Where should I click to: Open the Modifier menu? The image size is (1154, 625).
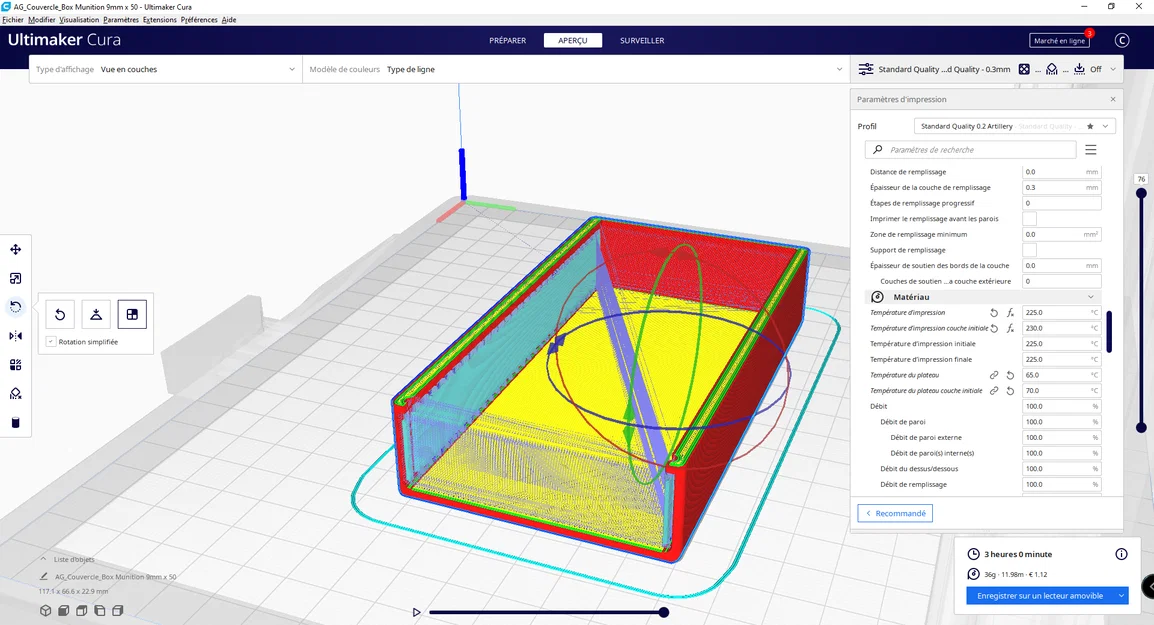pyautogui.click(x=41, y=20)
